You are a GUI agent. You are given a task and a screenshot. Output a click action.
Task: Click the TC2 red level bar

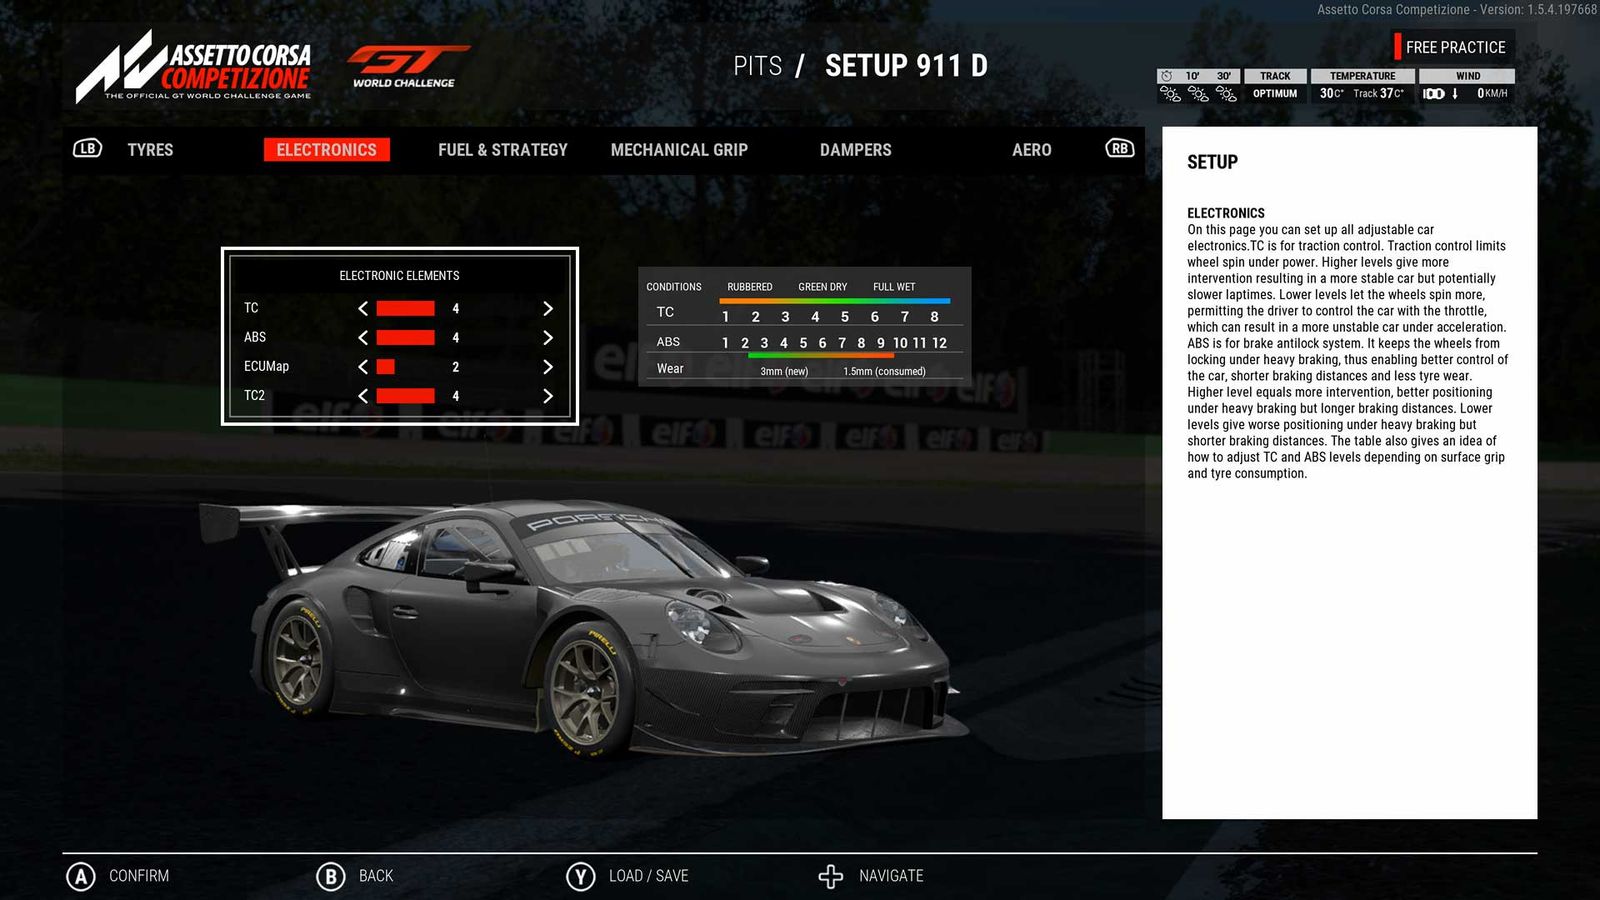coord(405,396)
